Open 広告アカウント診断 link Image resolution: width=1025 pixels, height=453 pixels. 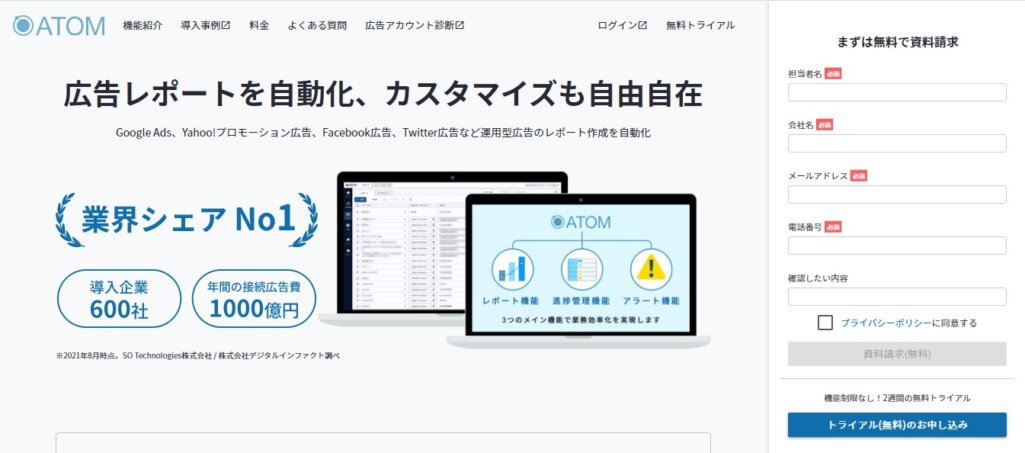pos(414,25)
